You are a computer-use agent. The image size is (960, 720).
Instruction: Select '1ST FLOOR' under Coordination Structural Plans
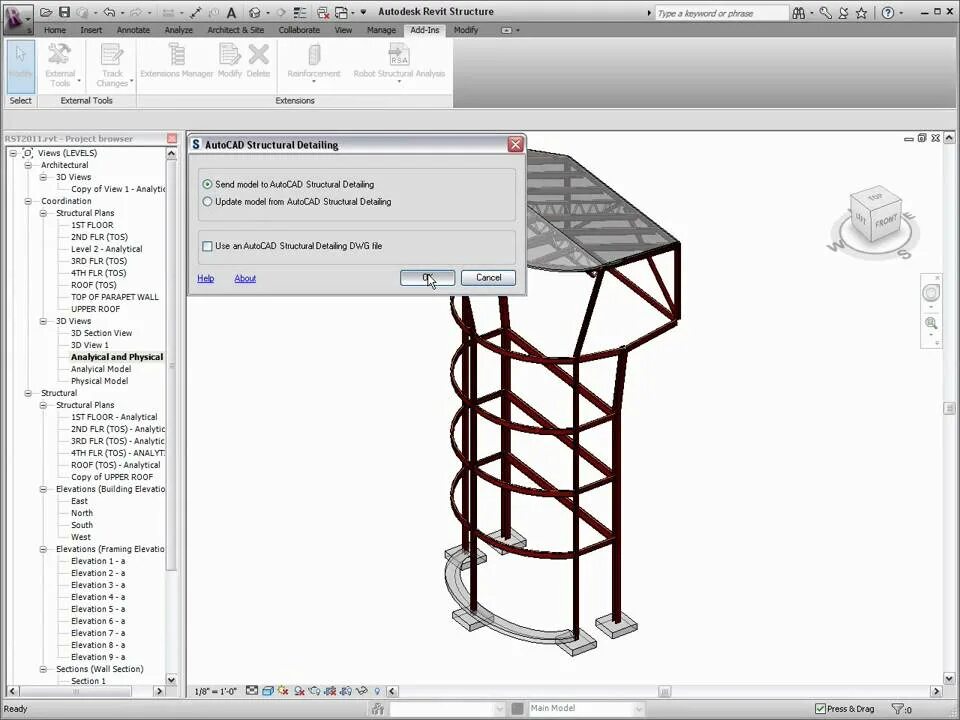coord(92,225)
